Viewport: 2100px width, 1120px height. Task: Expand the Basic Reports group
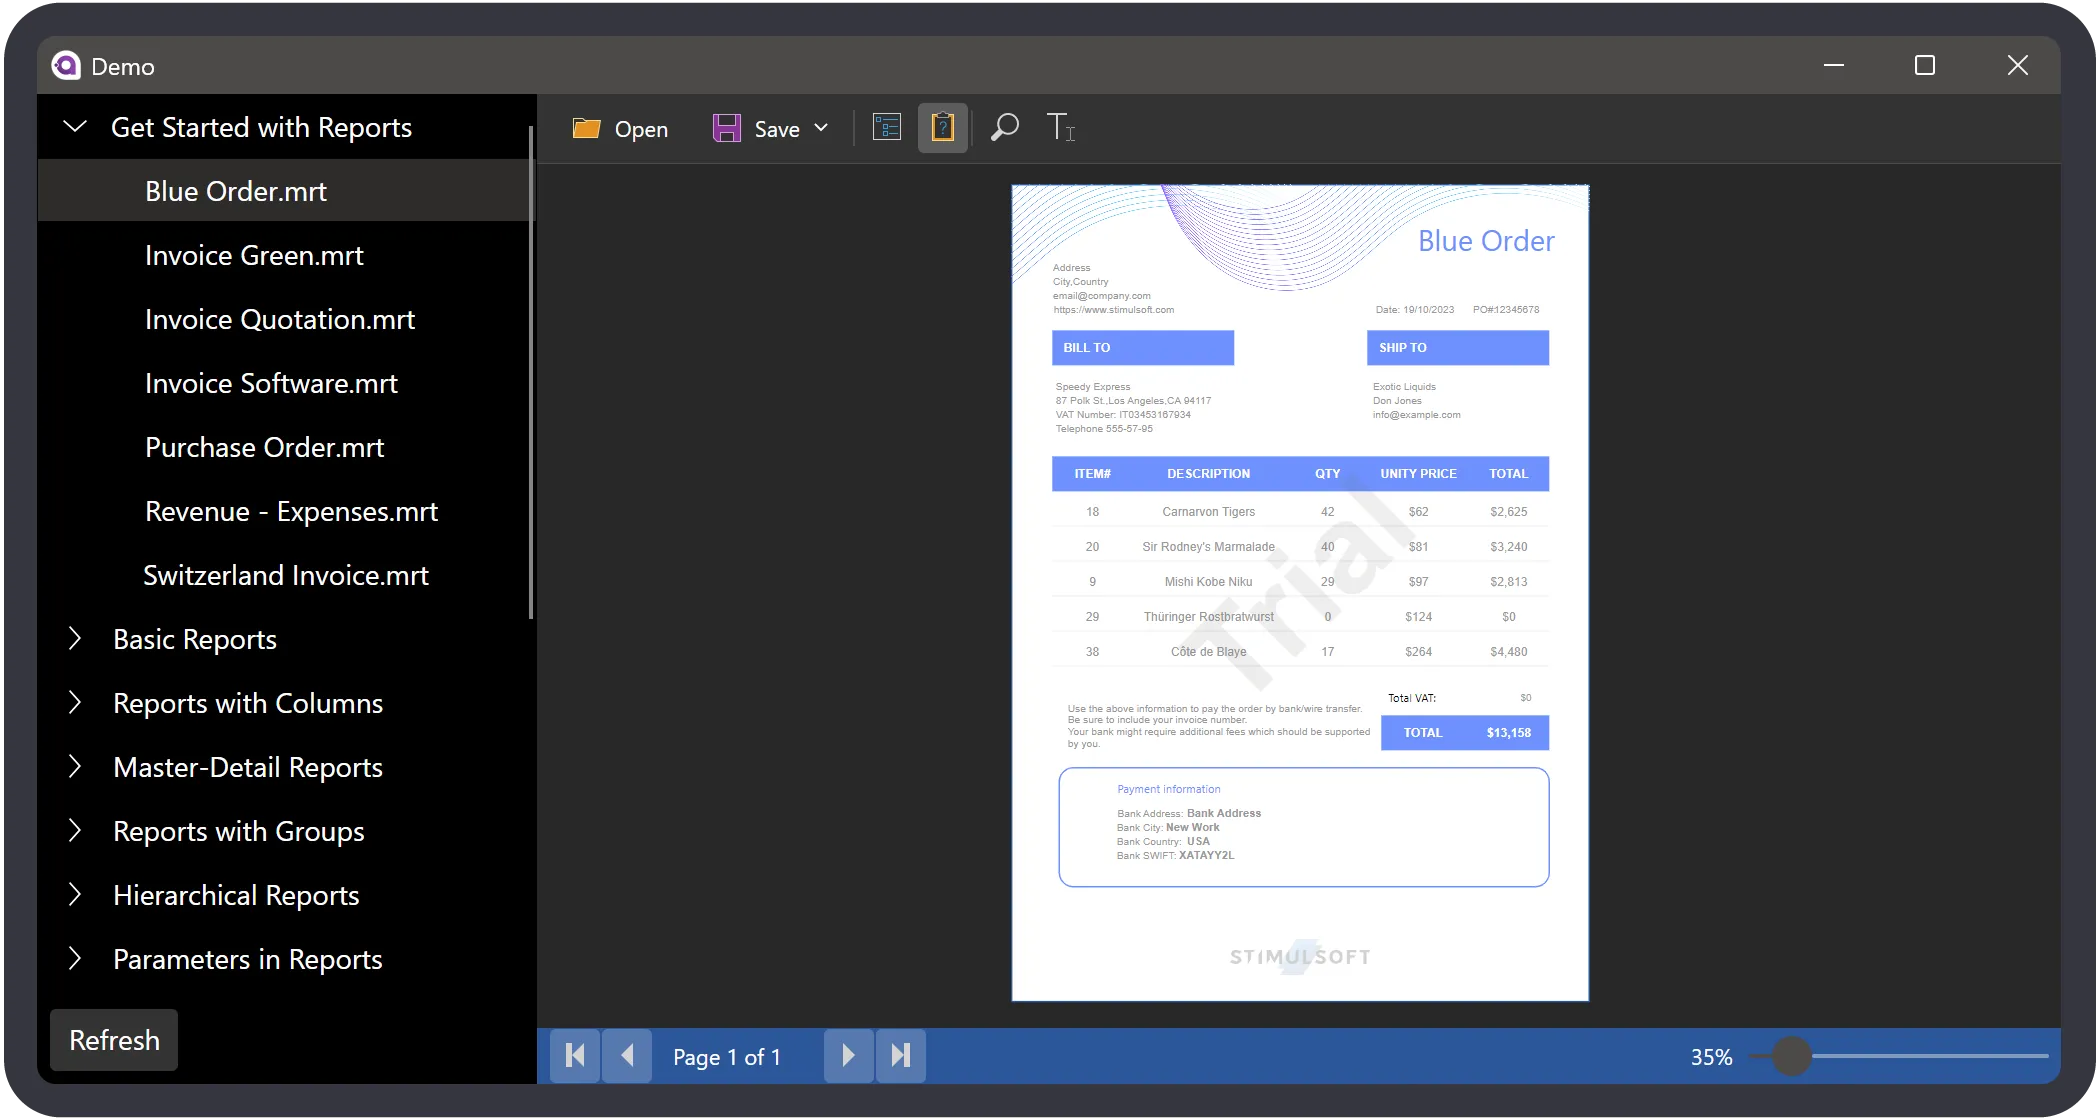(x=75, y=639)
